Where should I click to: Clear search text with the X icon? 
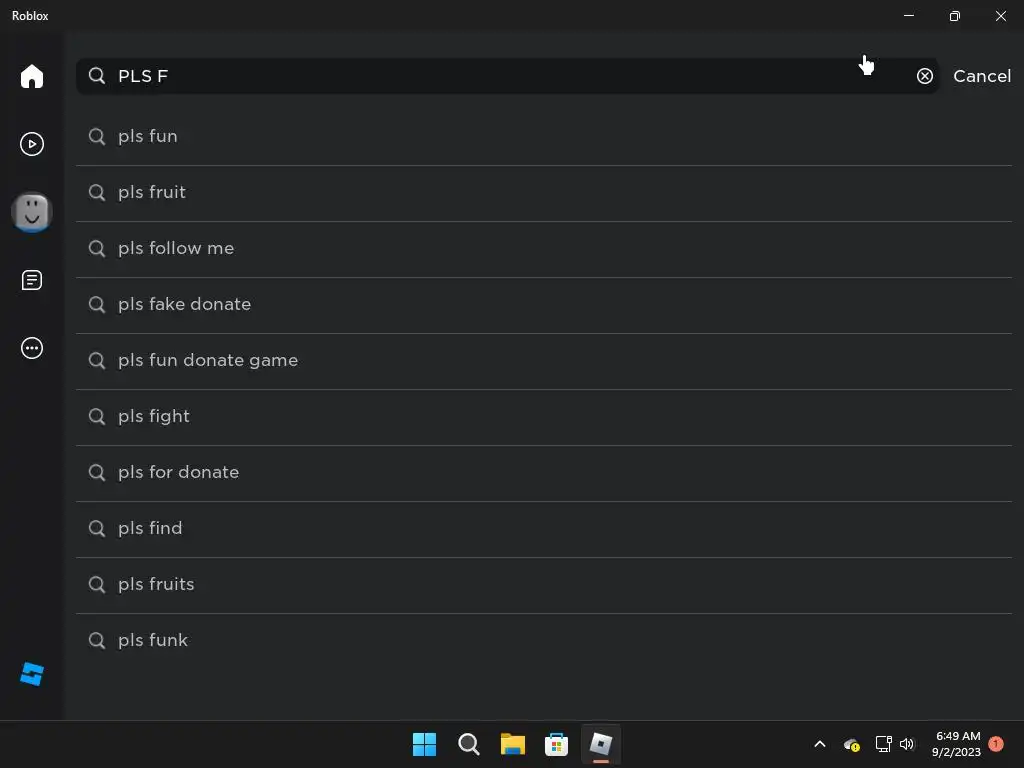(925, 76)
